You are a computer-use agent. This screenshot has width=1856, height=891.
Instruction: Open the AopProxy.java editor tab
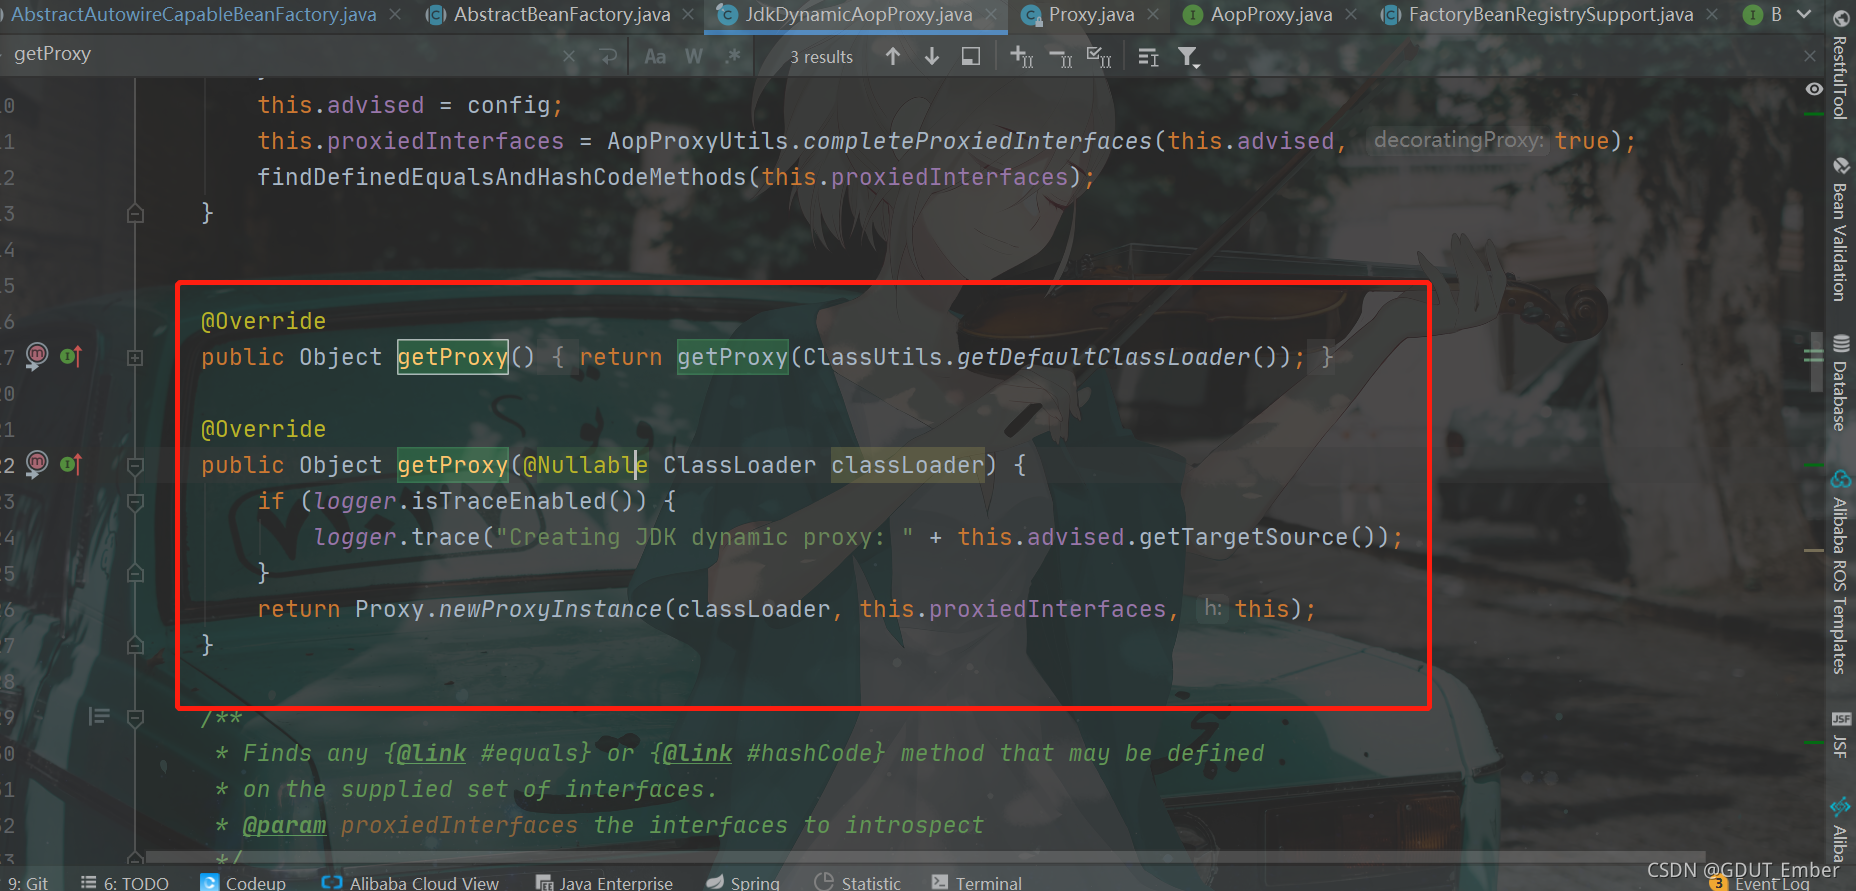point(1270,15)
